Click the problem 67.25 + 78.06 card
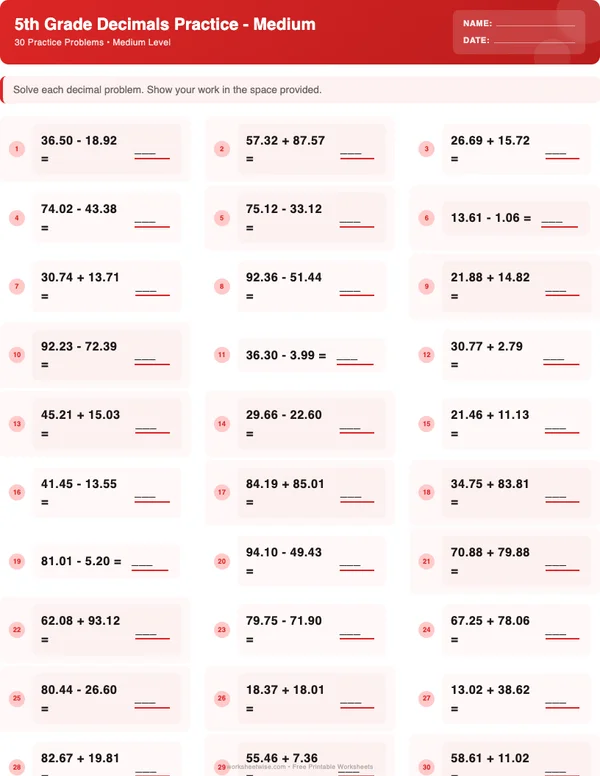 tap(504, 629)
